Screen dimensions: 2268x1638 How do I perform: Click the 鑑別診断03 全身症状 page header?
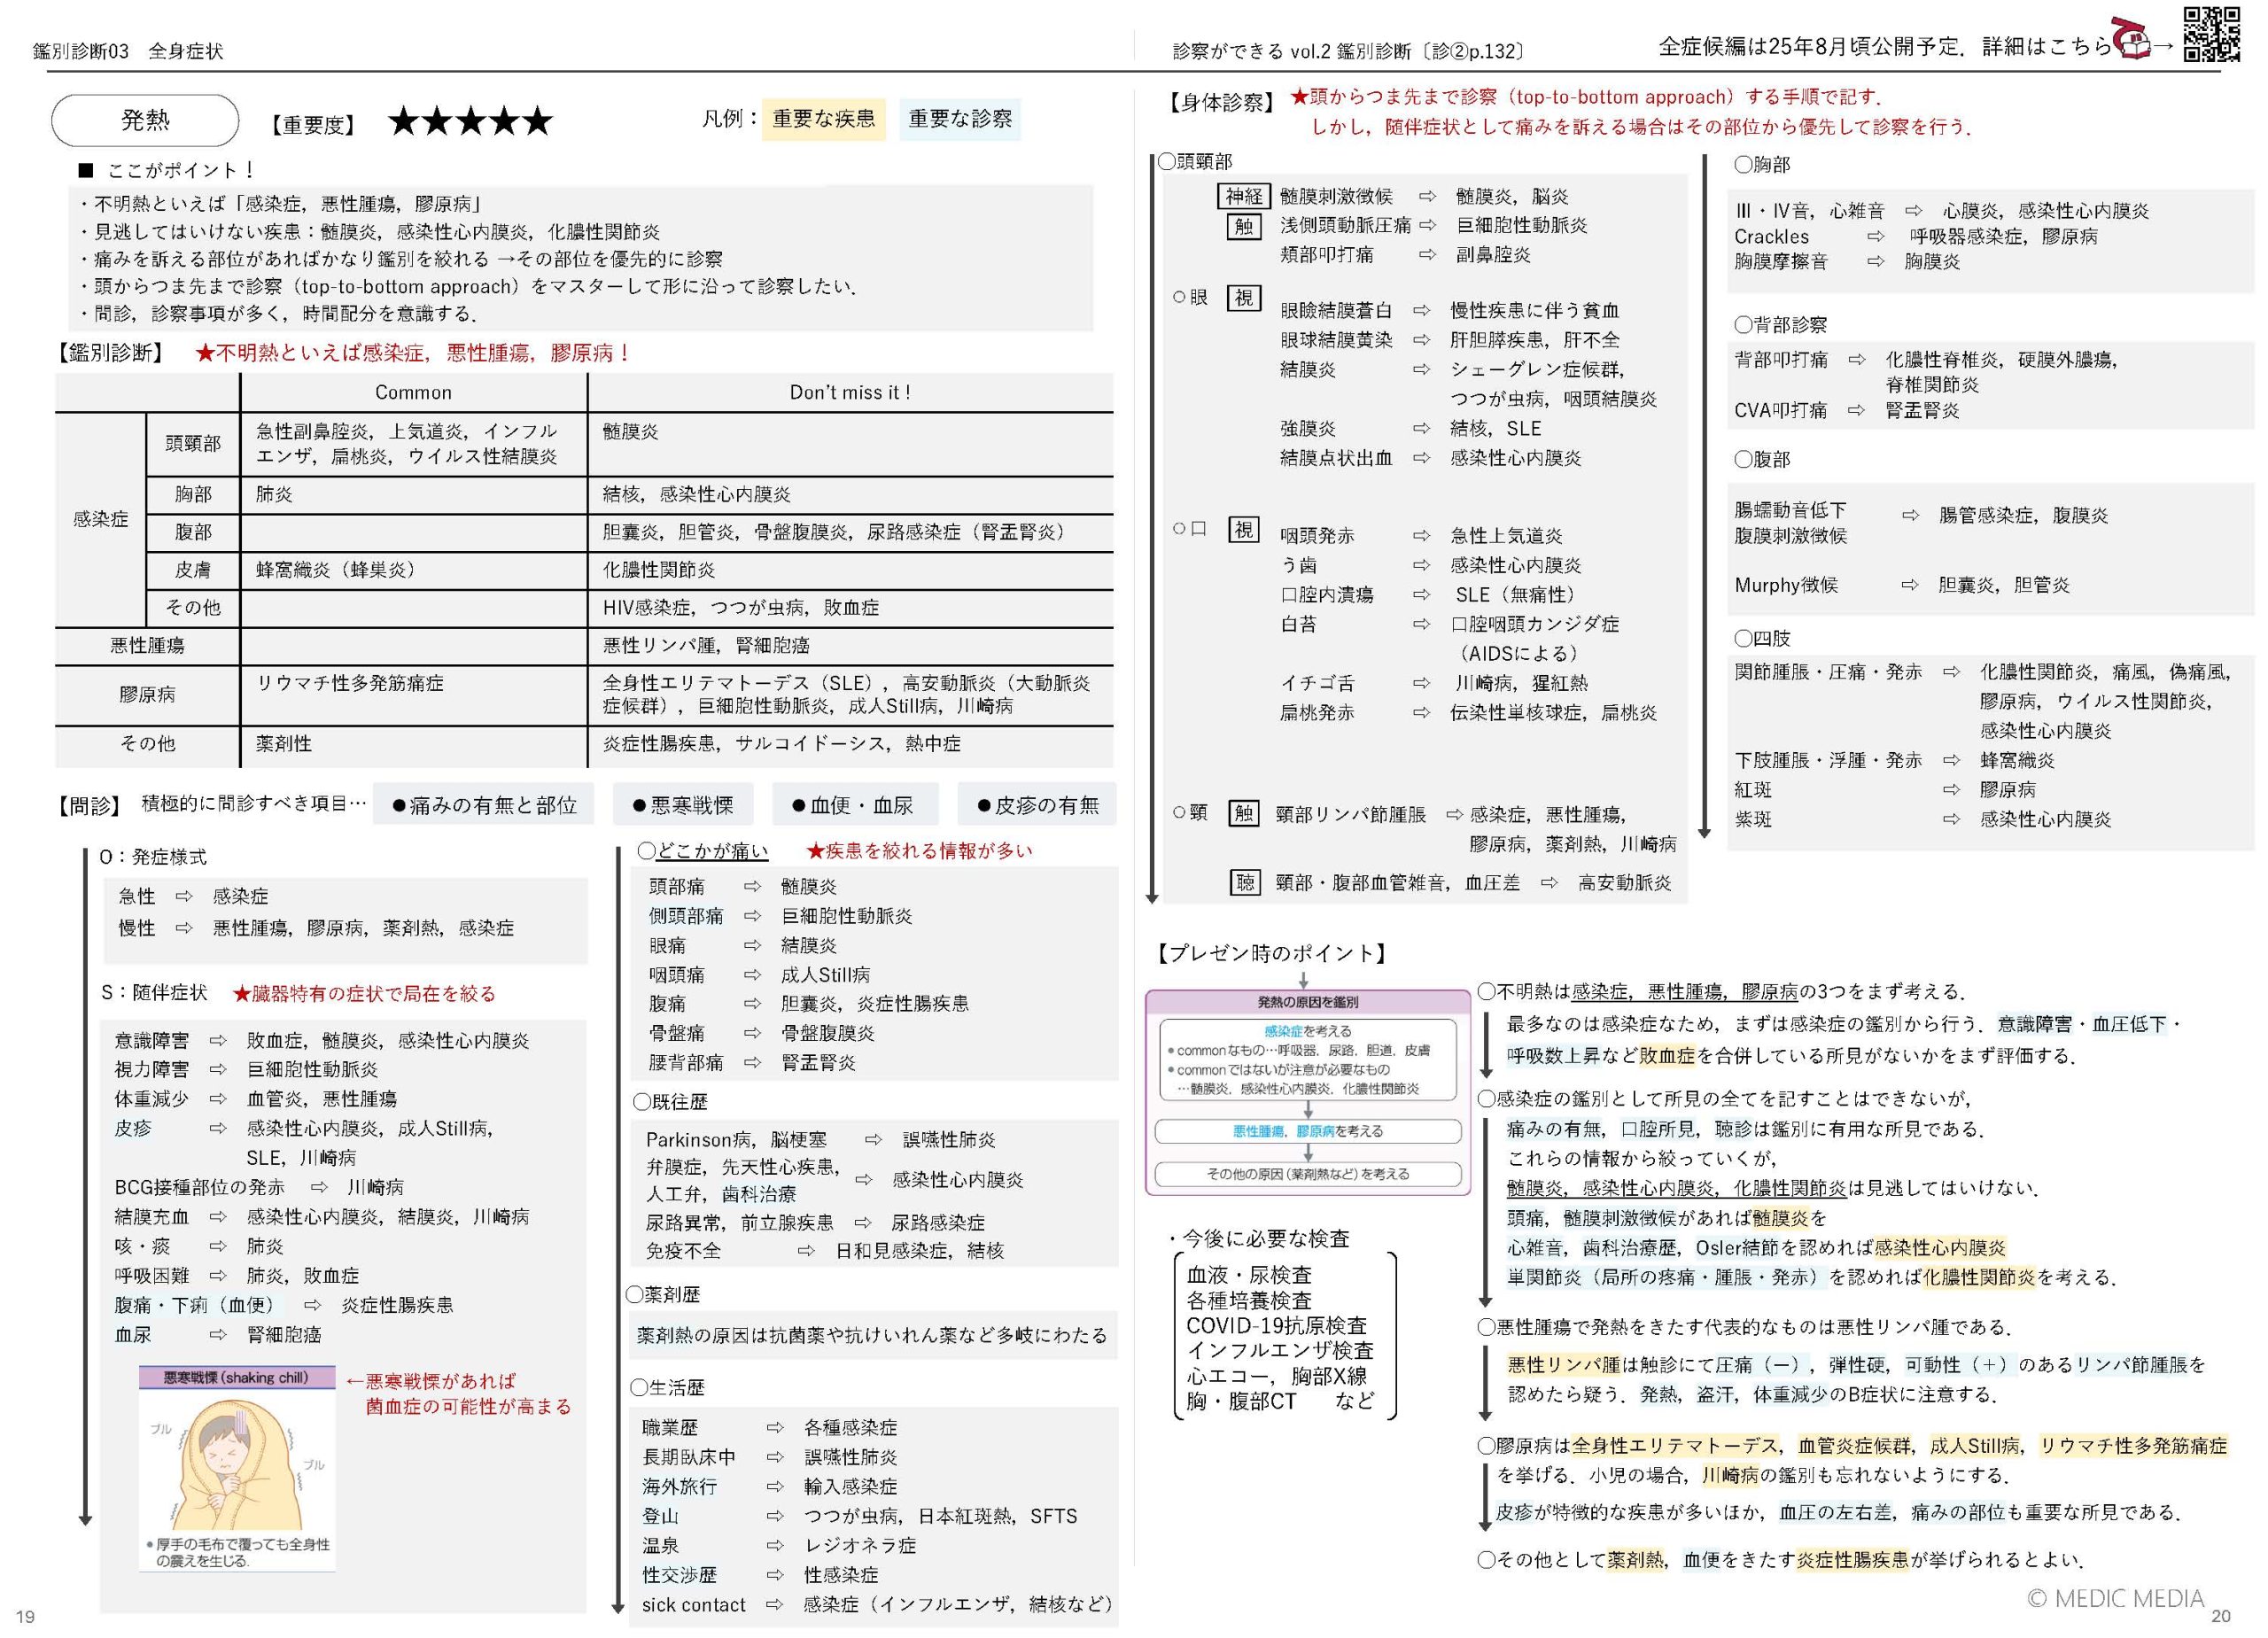(128, 51)
